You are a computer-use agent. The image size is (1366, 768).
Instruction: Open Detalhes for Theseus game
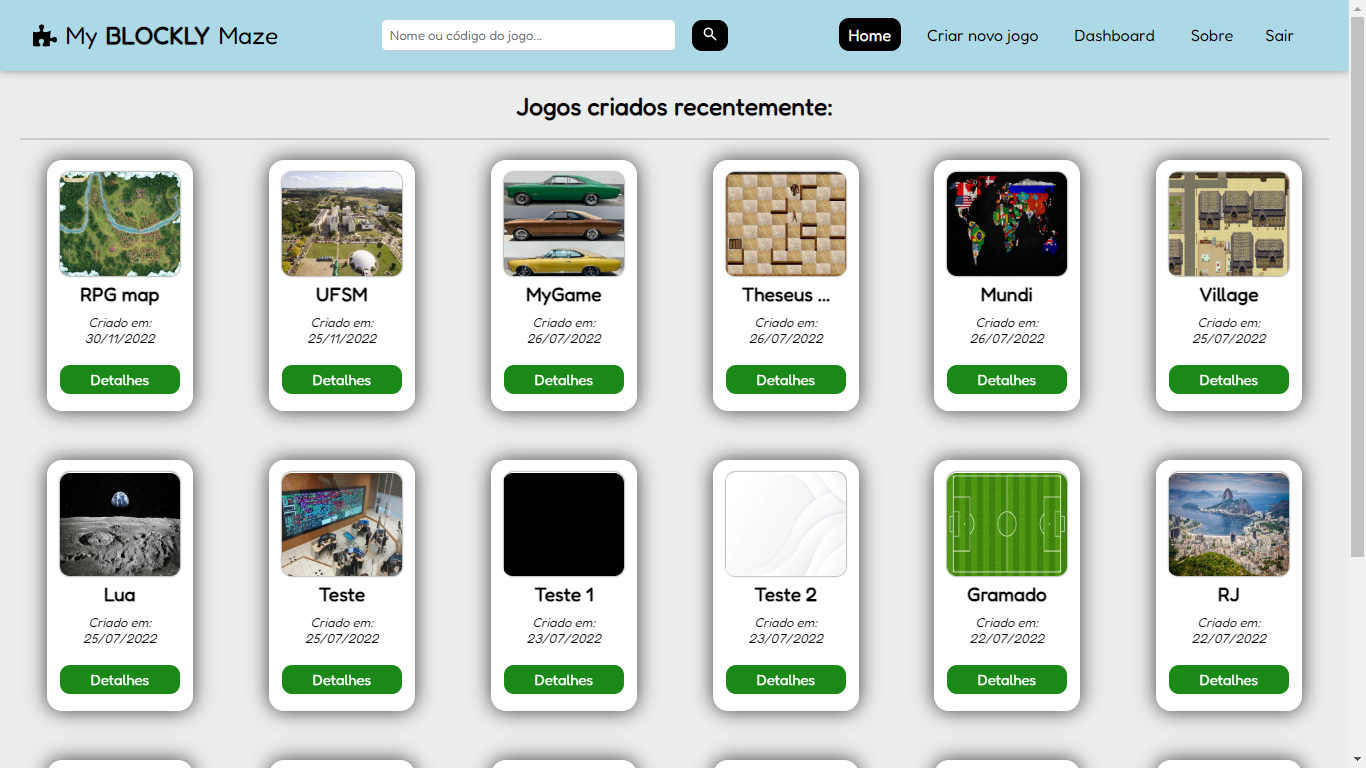coord(786,380)
